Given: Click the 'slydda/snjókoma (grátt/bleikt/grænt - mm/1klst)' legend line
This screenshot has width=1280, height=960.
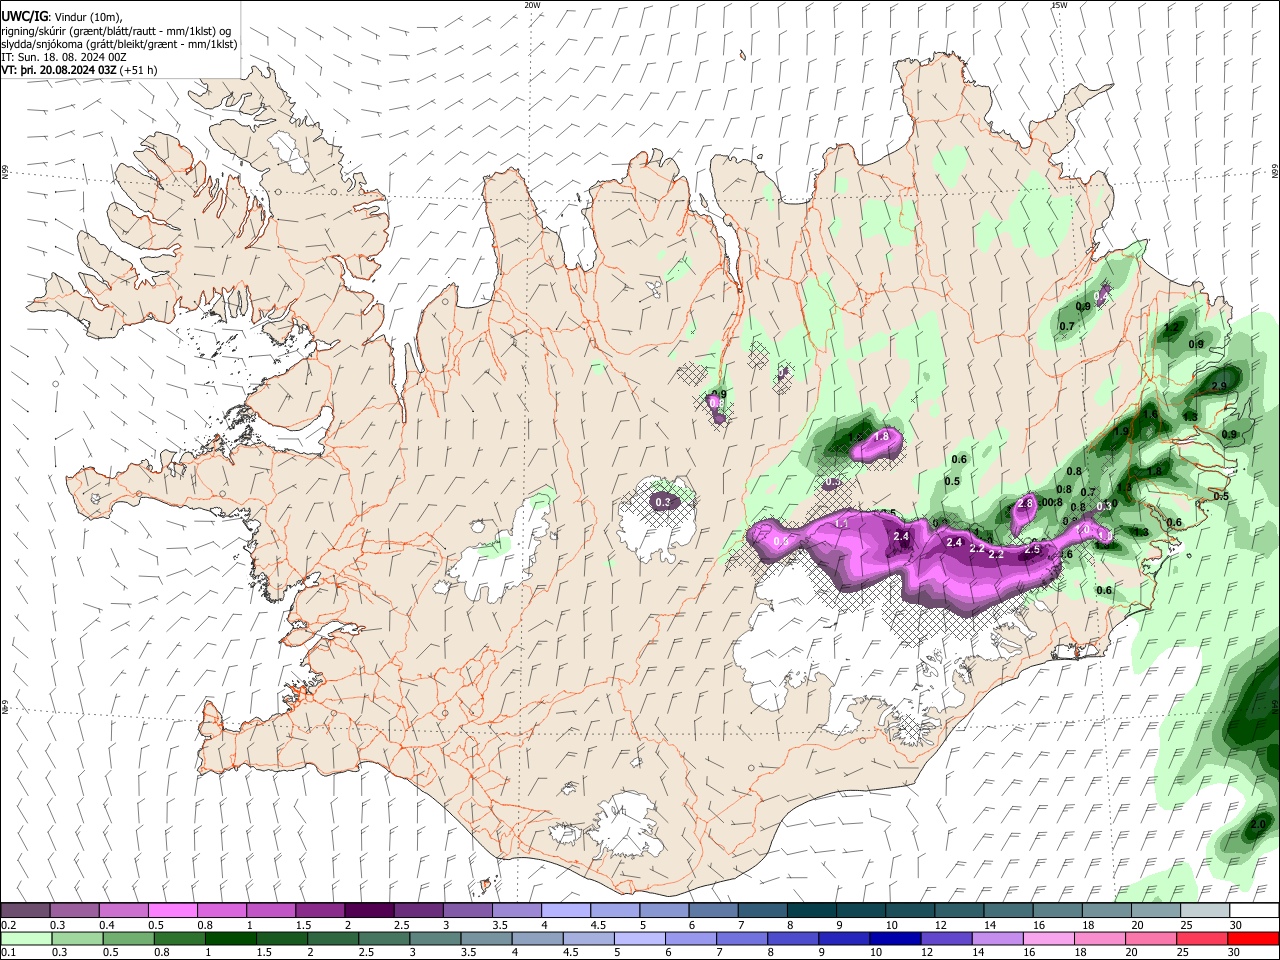Looking at the screenshot, I should 119,44.
